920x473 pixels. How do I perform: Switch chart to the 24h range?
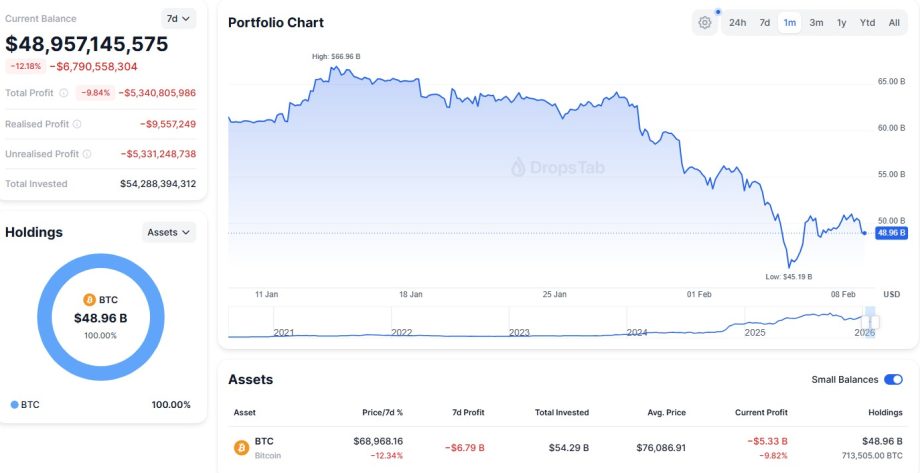click(737, 23)
